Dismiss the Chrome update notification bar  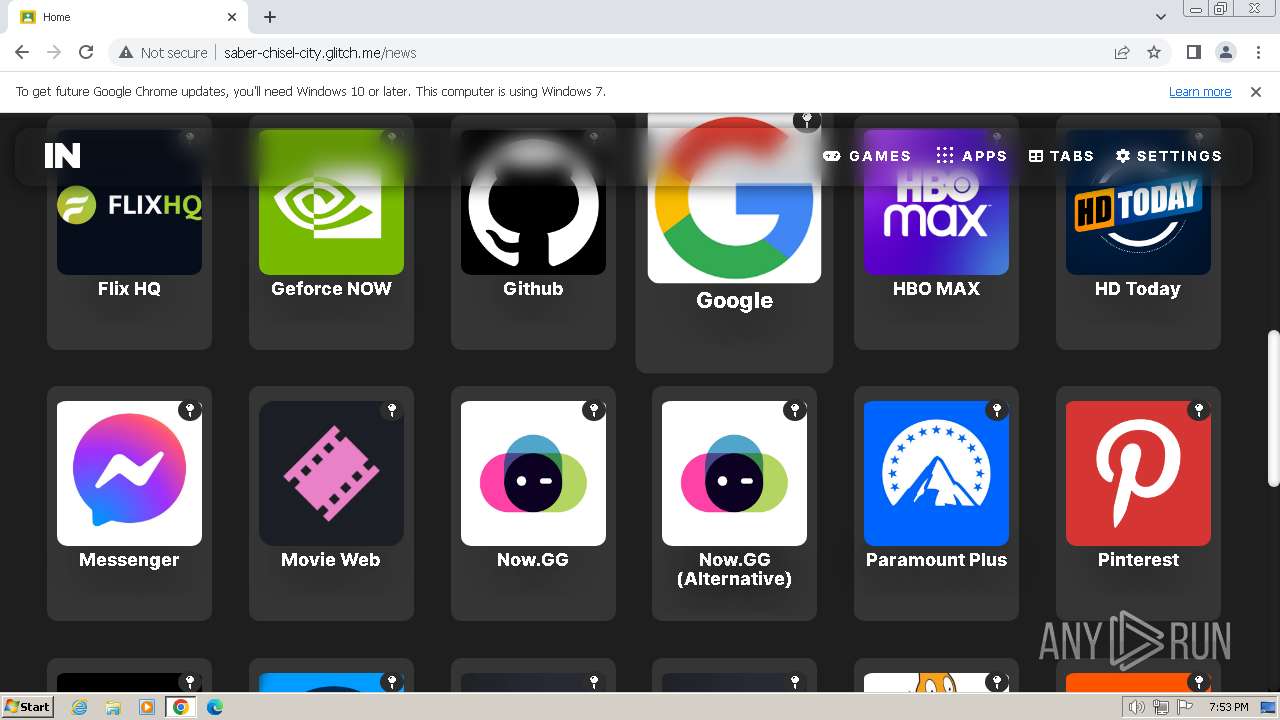pos(1256,92)
